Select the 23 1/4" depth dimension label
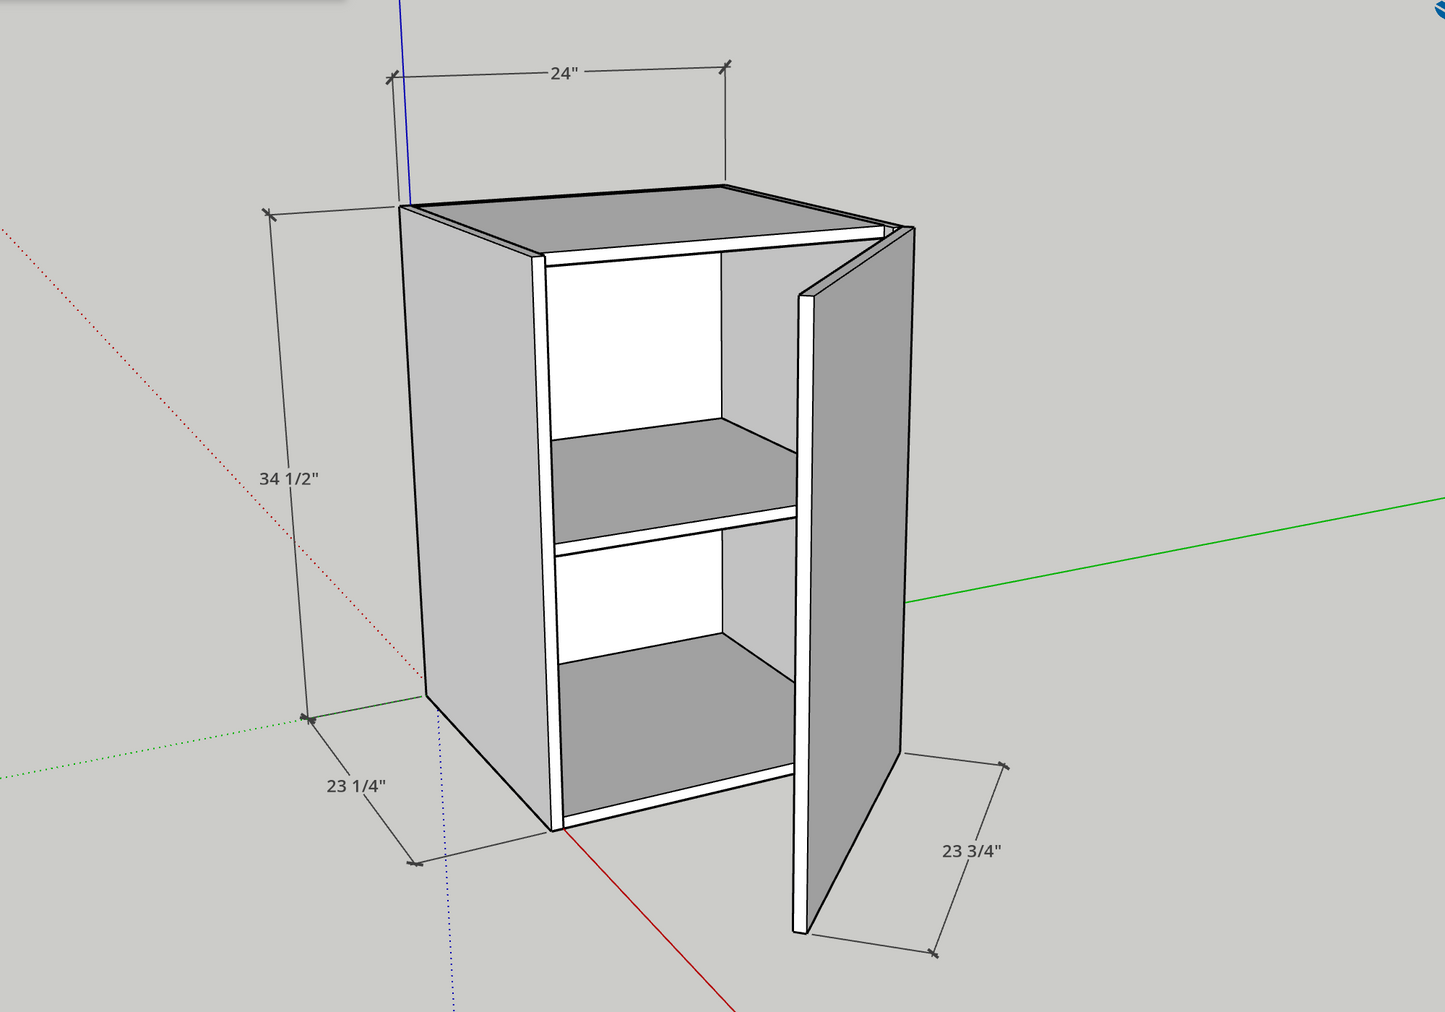 (x=356, y=786)
